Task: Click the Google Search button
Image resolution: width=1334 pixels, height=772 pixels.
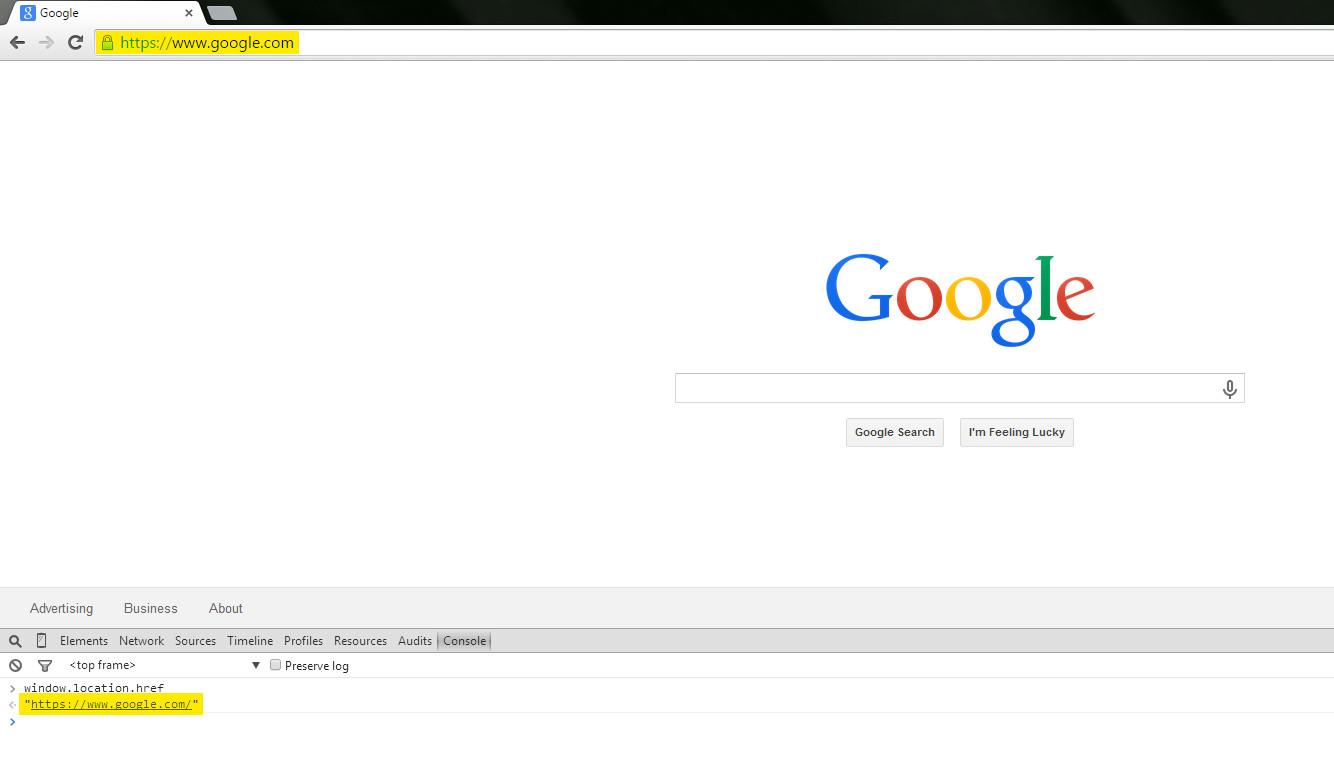Action: 895,432
